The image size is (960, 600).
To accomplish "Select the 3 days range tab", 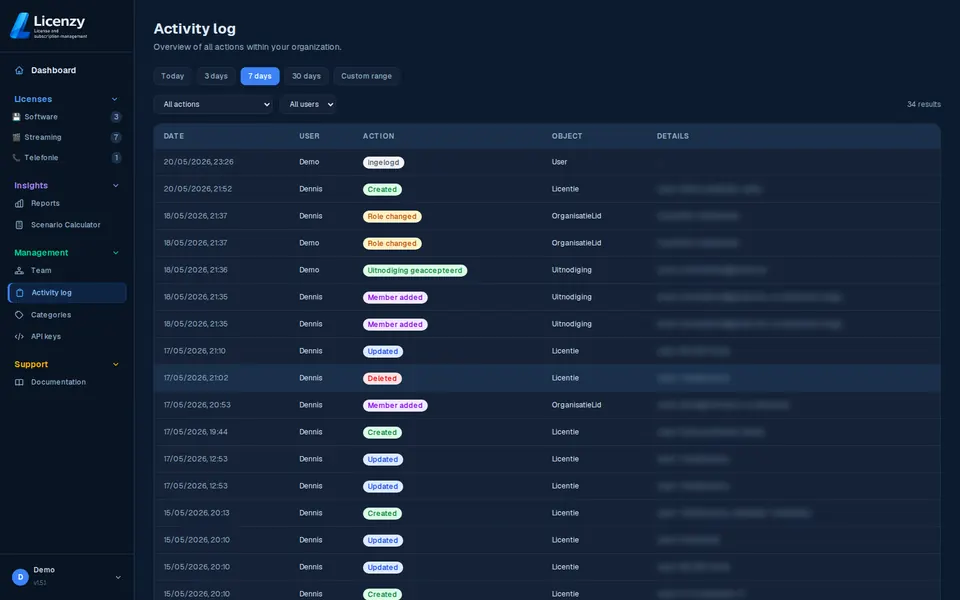I will (216, 76).
